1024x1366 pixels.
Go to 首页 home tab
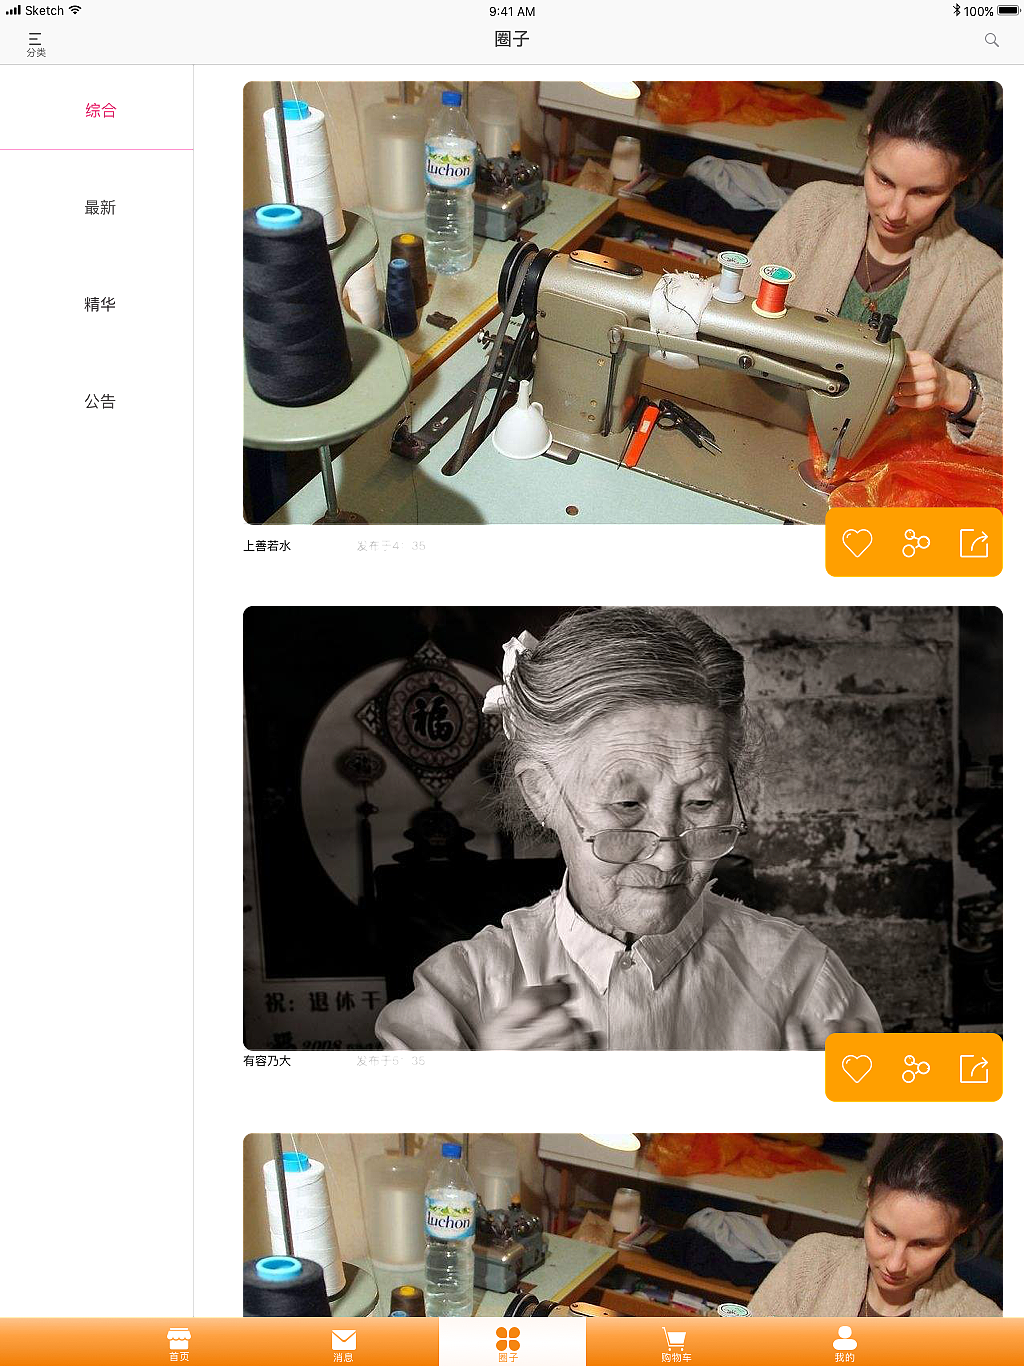pyautogui.click(x=179, y=1344)
